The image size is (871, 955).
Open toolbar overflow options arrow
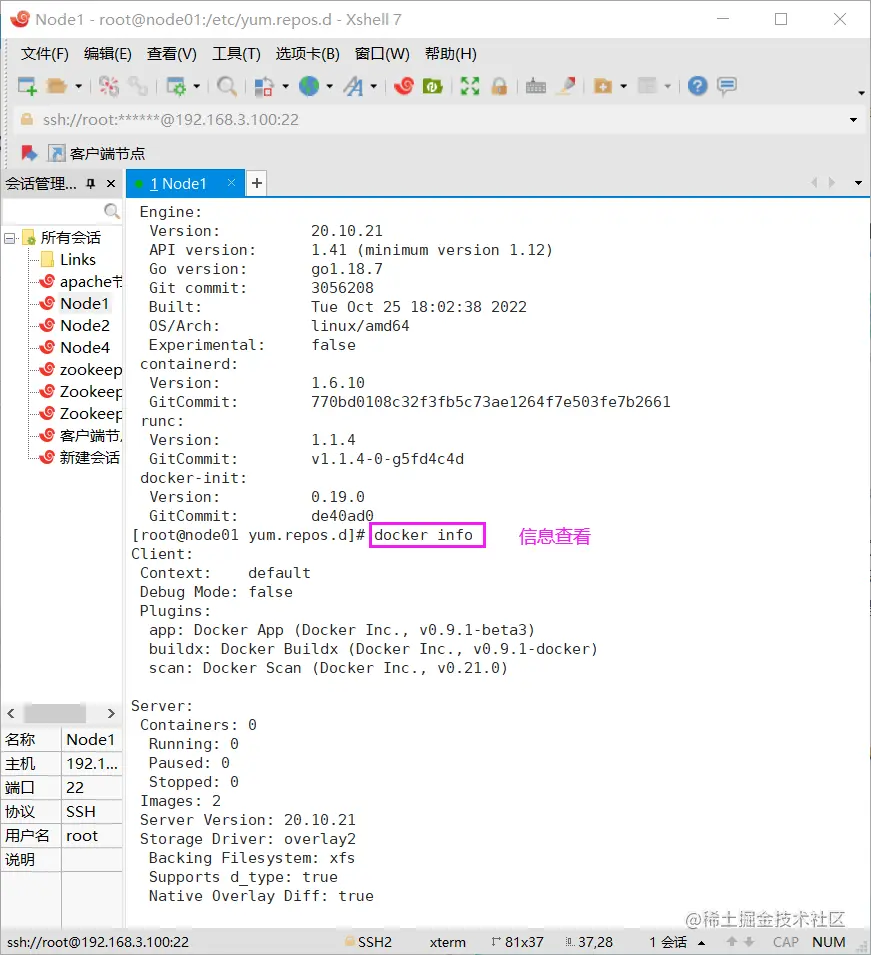pos(861,93)
